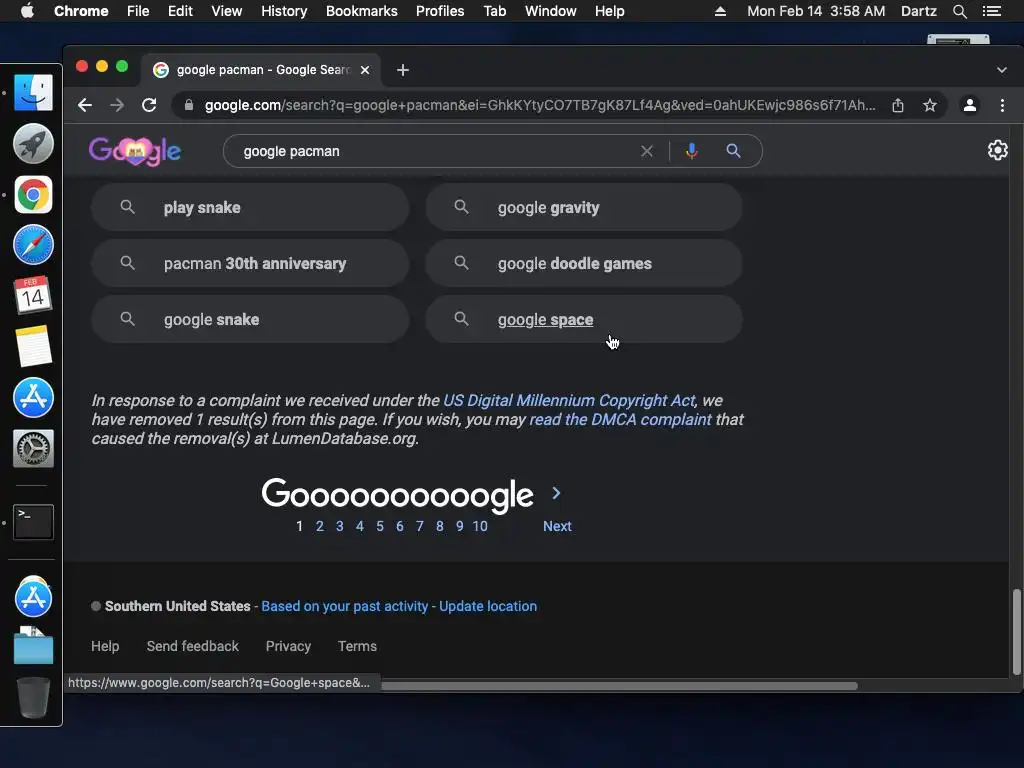The width and height of the screenshot is (1024, 768).
Task: Open the google snake suggestion
Action: click(250, 320)
